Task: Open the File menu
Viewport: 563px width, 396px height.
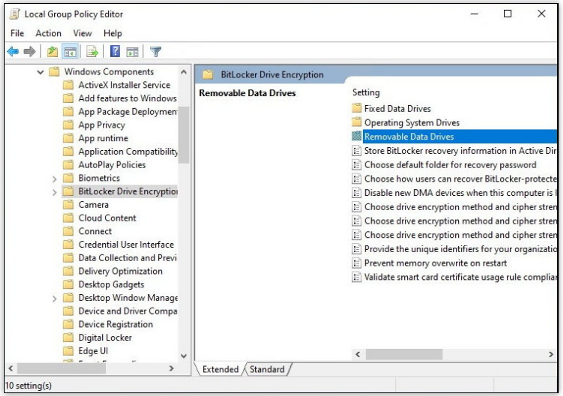Action: coord(17,33)
